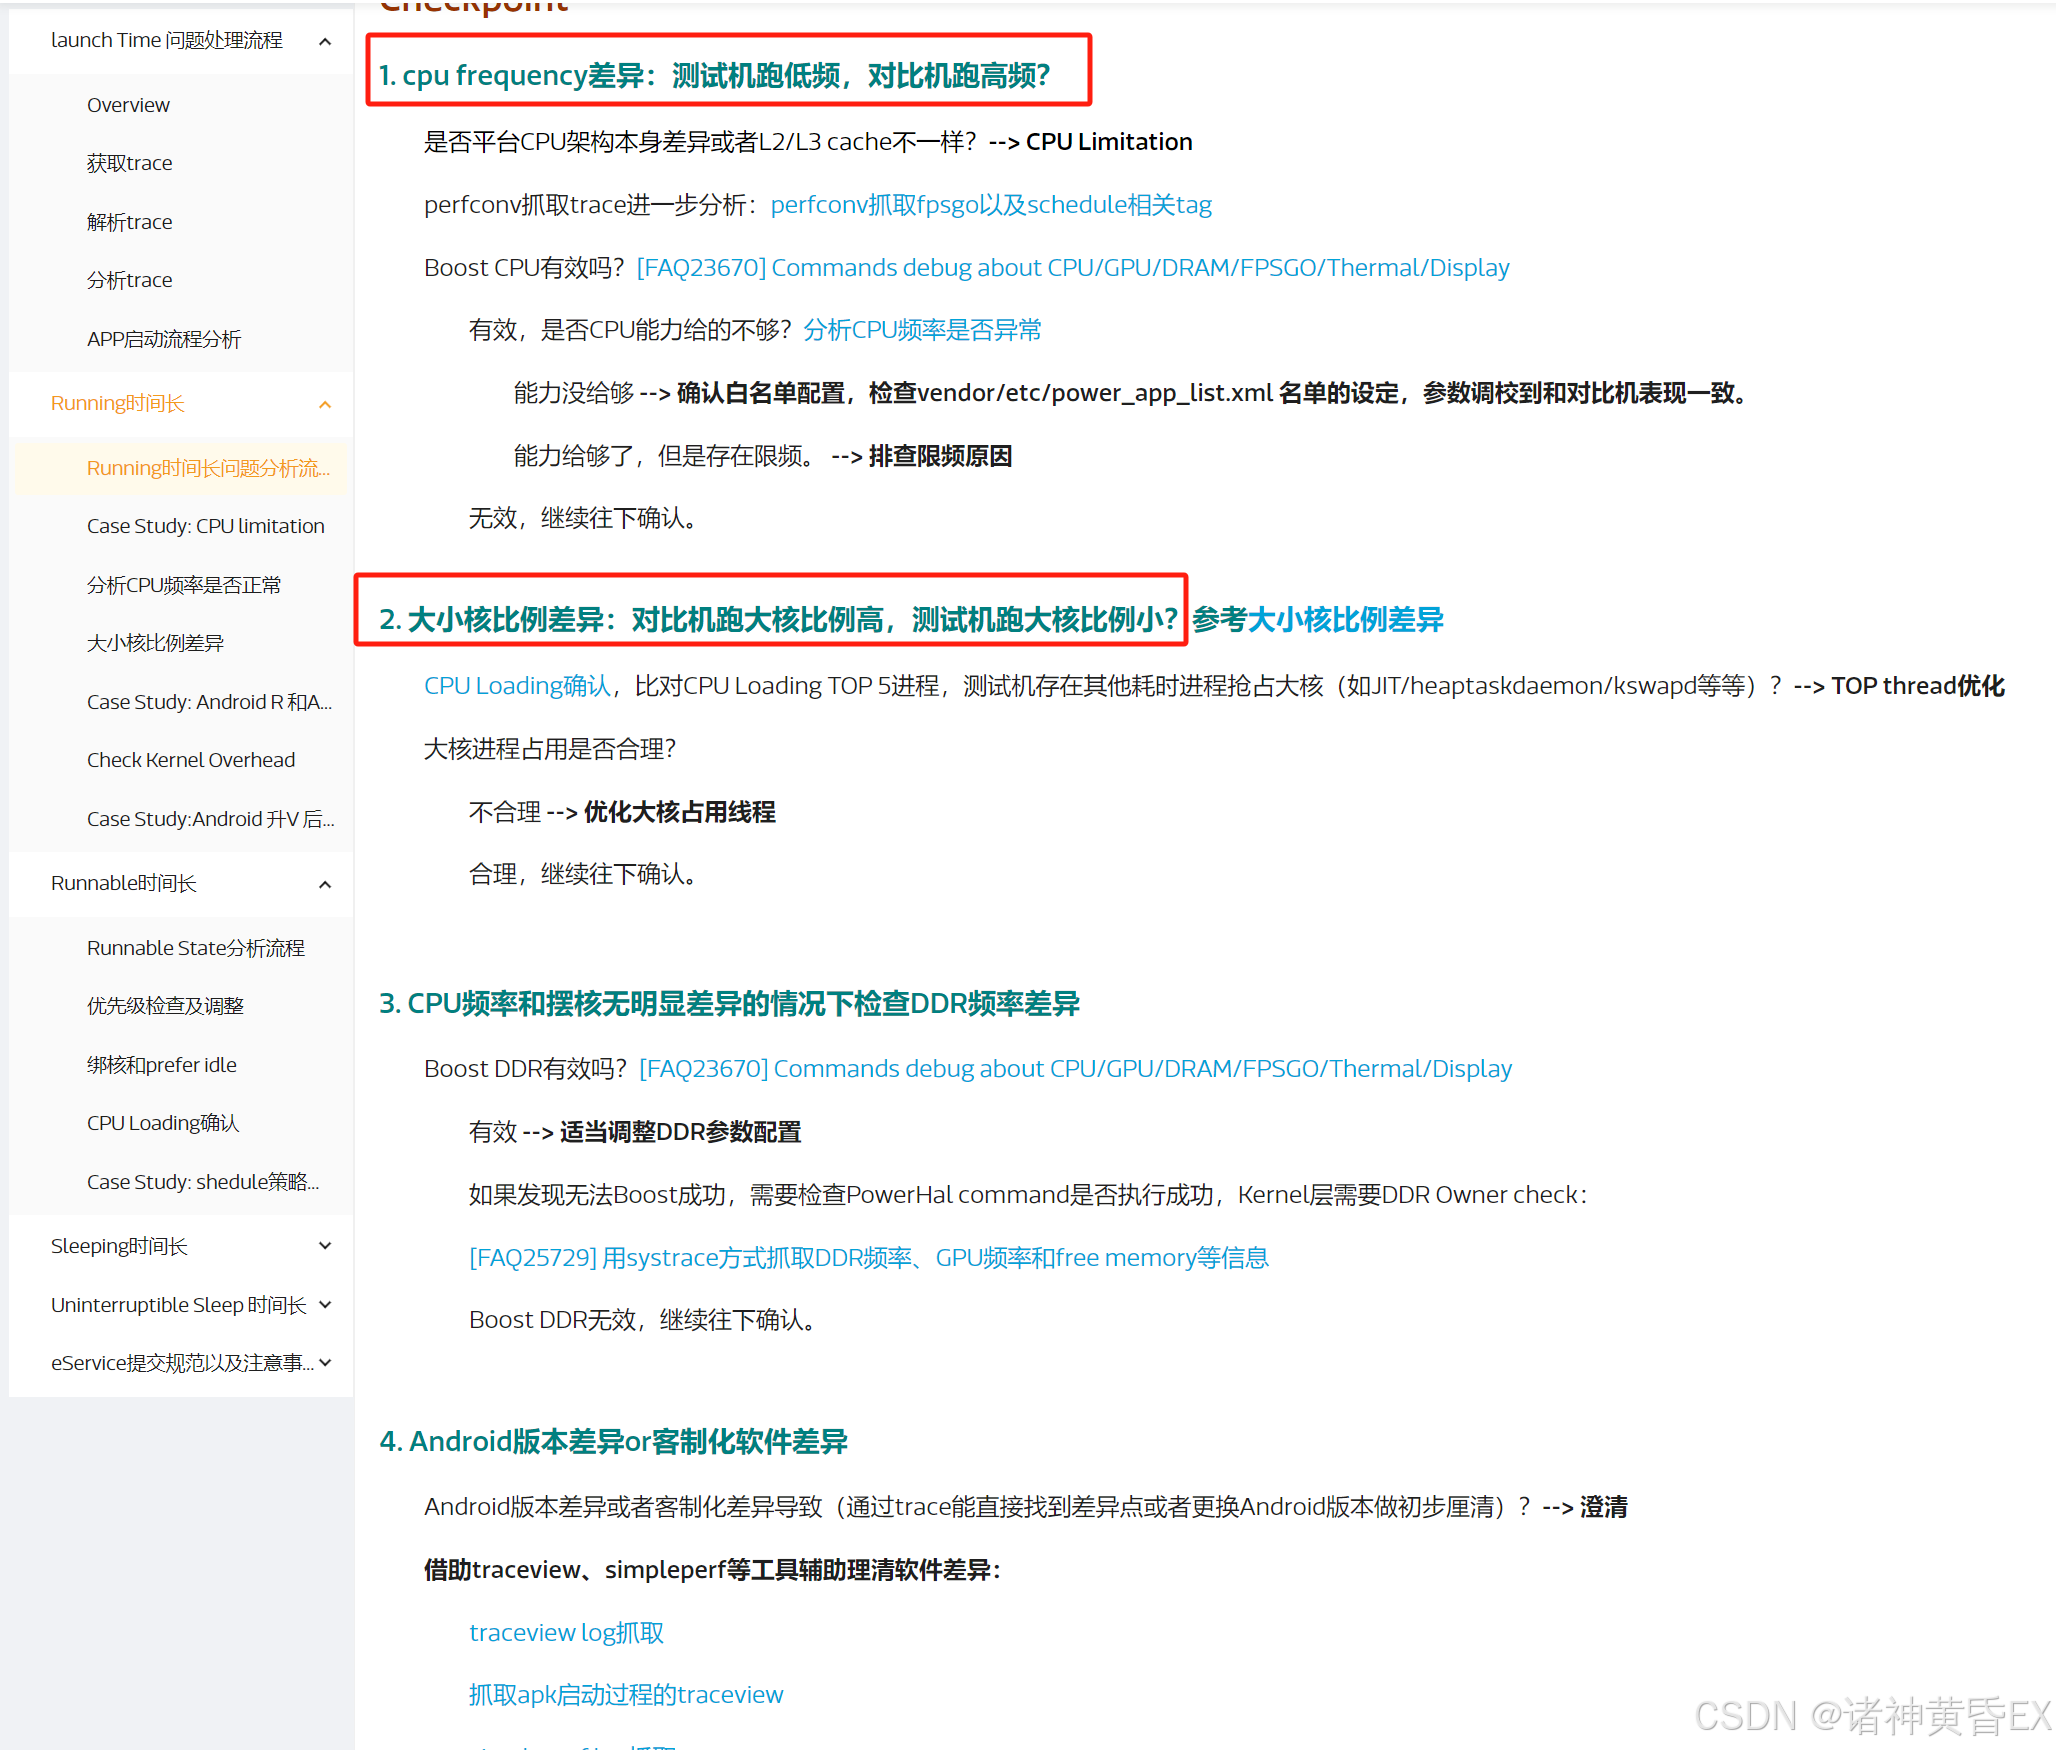
Task: Open Case Study: shedule策略... sidebar item
Action: tap(203, 1182)
